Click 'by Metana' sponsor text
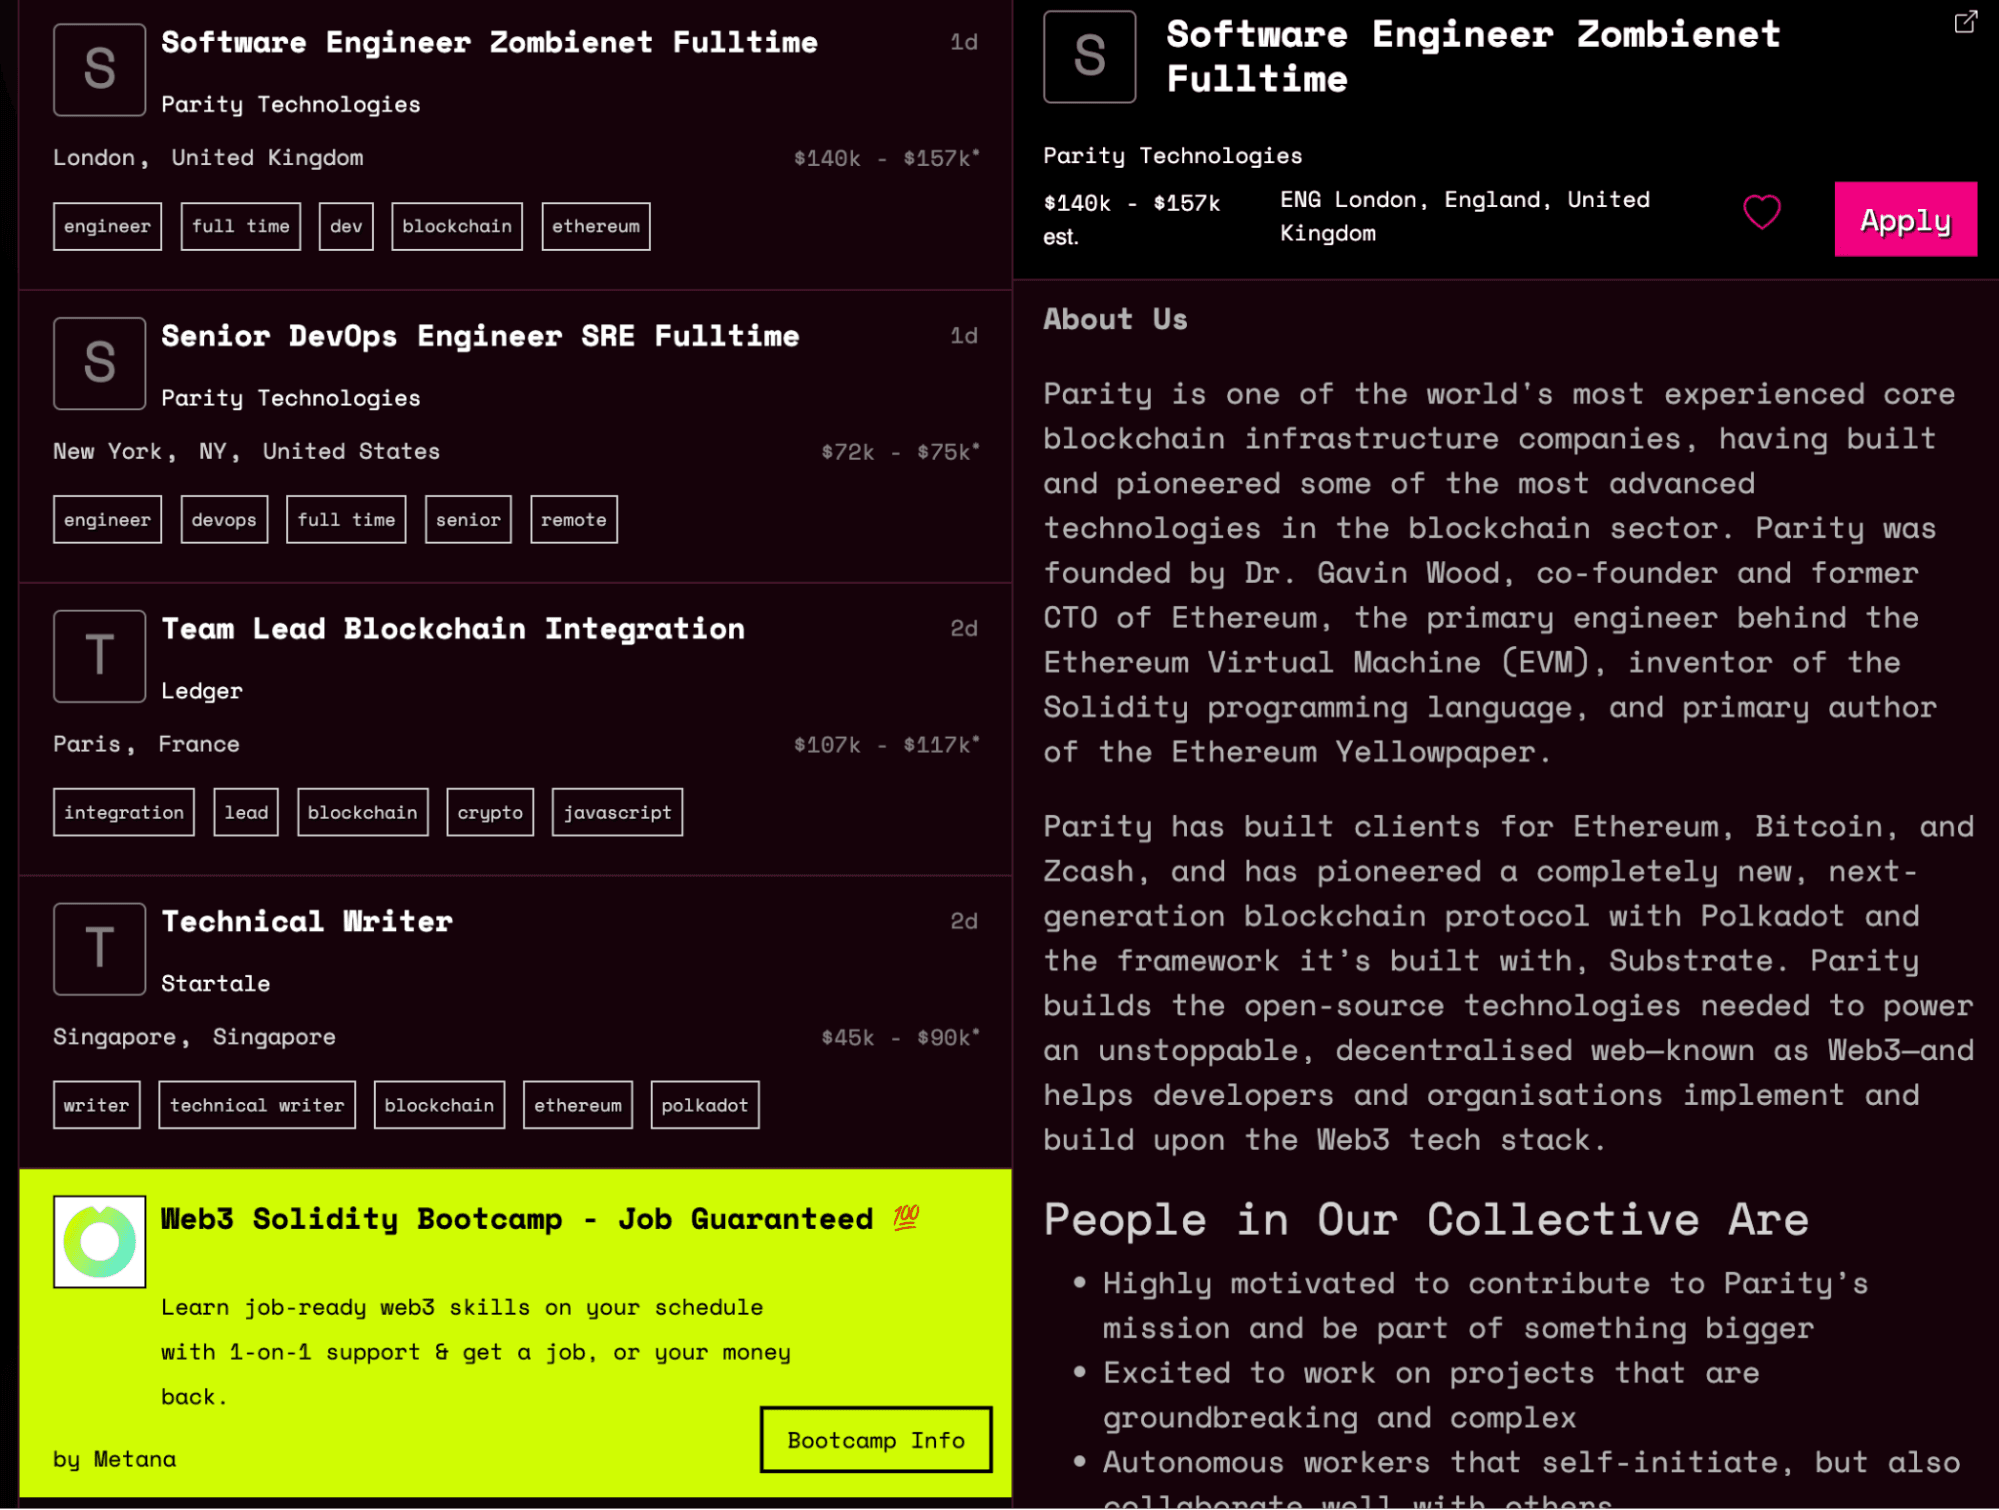Image resolution: width=1999 pixels, height=1510 pixels. (x=115, y=1459)
